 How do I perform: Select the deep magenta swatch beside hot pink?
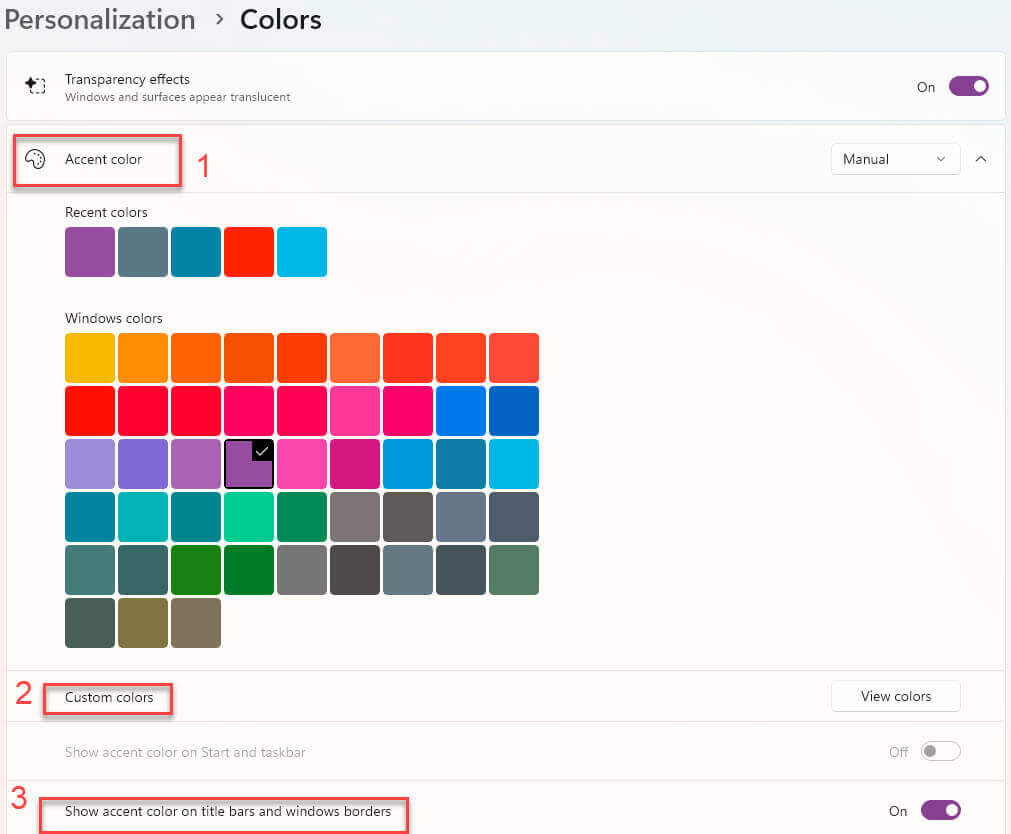coord(355,464)
